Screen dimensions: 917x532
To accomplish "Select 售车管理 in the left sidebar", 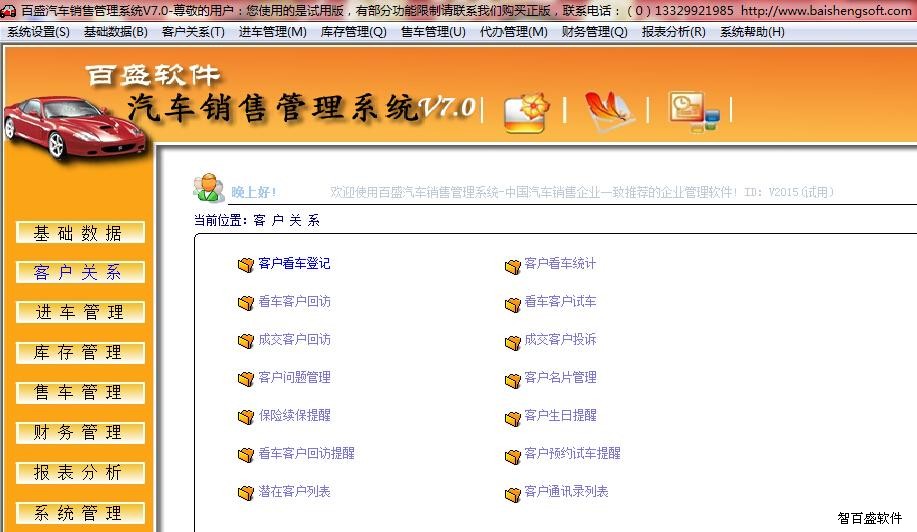I will pyautogui.click(x=79, y=393).
